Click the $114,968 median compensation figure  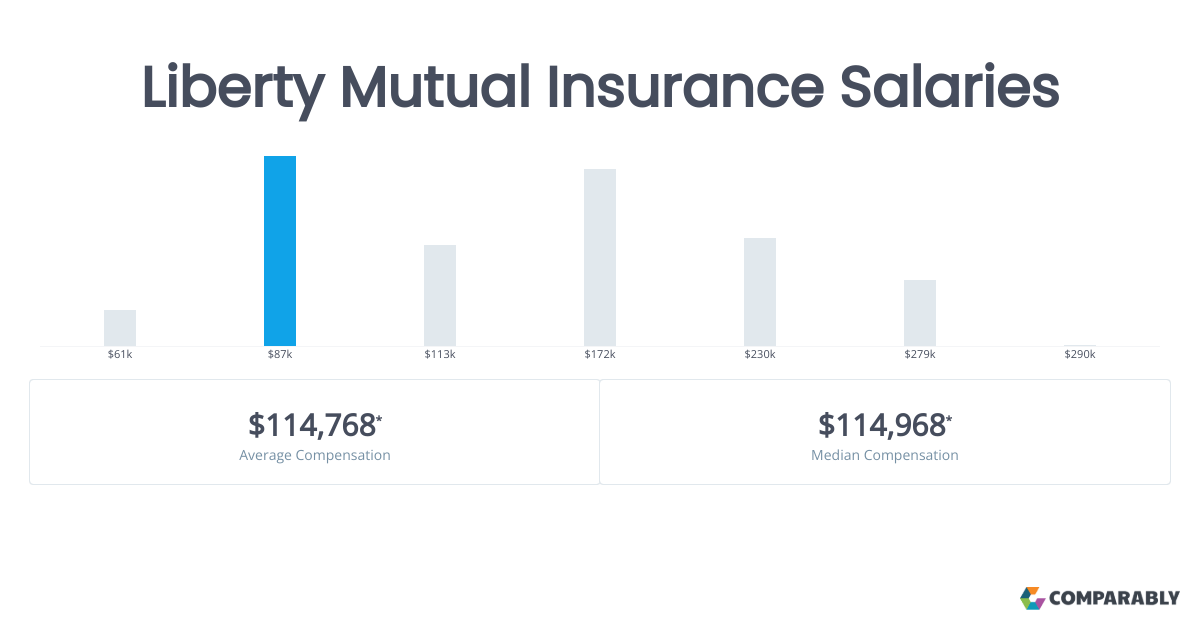[x=882, y=425]
